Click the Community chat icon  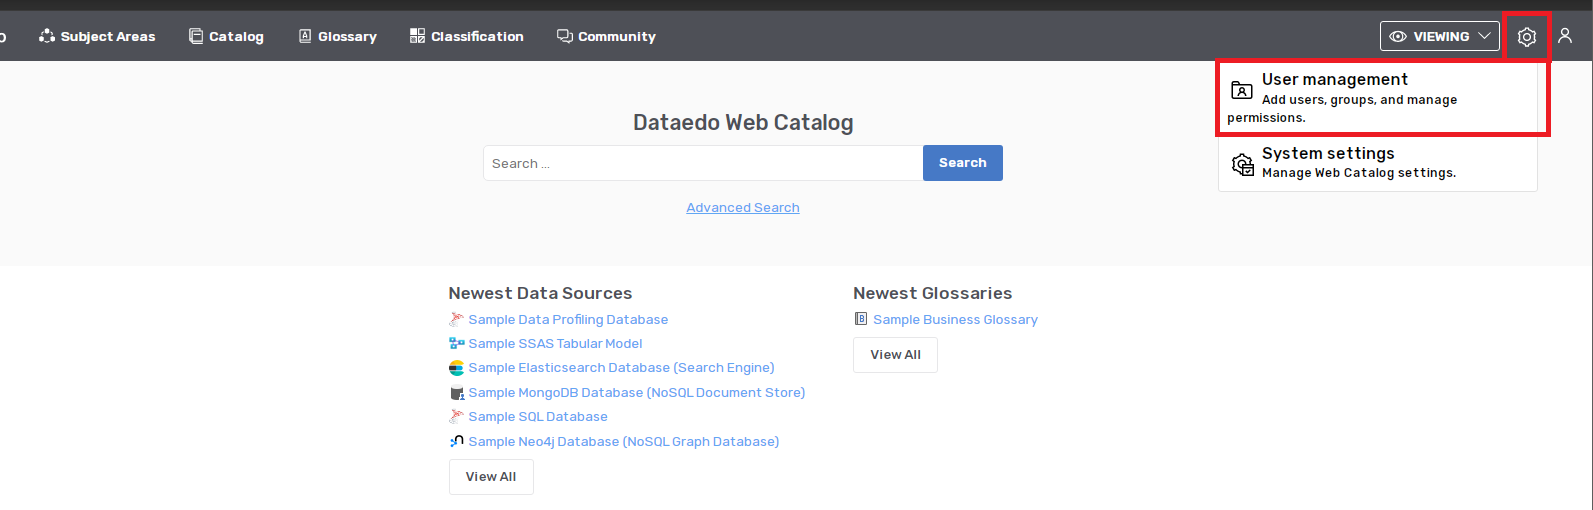pyautogui.click(x=565, y=36)
